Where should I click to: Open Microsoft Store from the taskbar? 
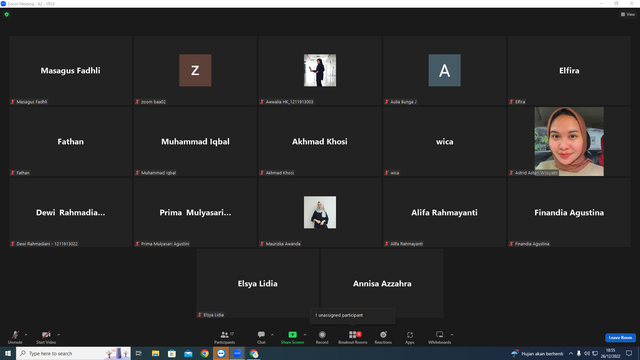172,353
